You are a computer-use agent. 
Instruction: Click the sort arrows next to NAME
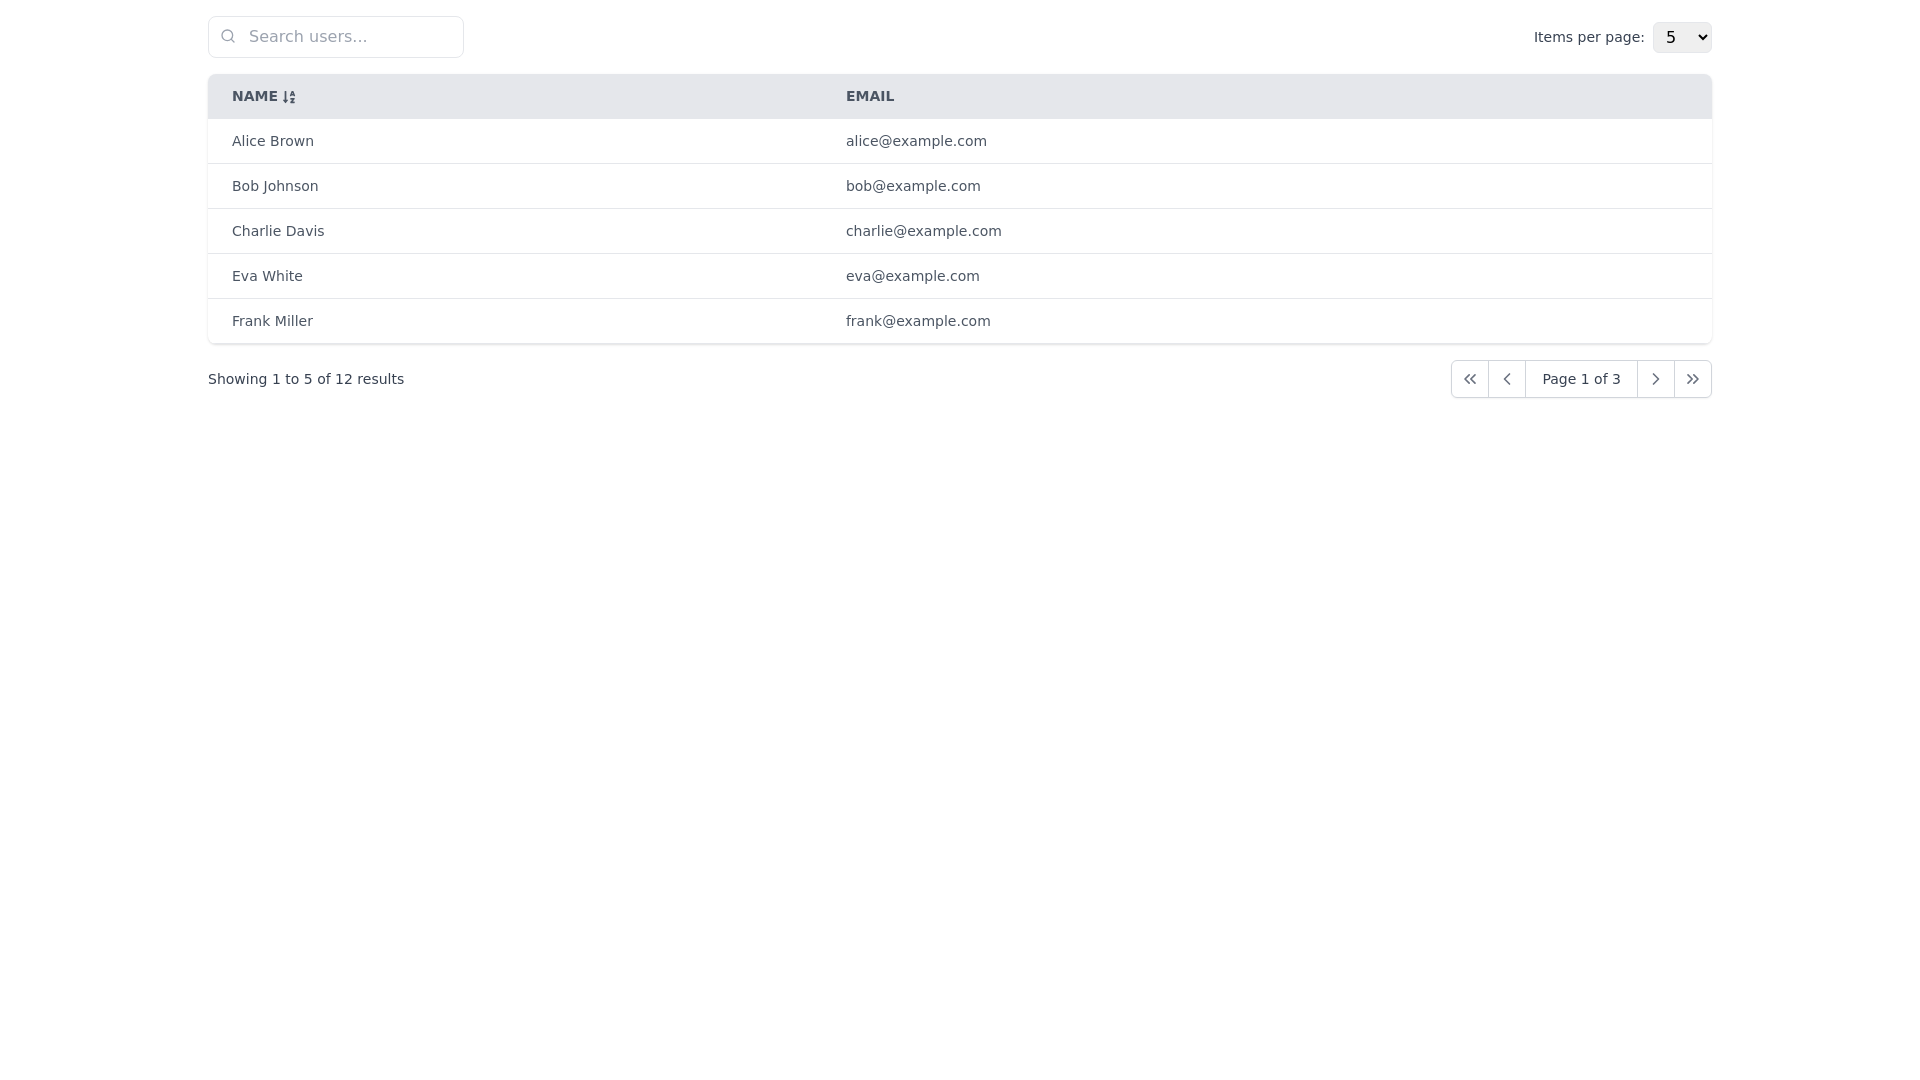click(x=289, y=96)
